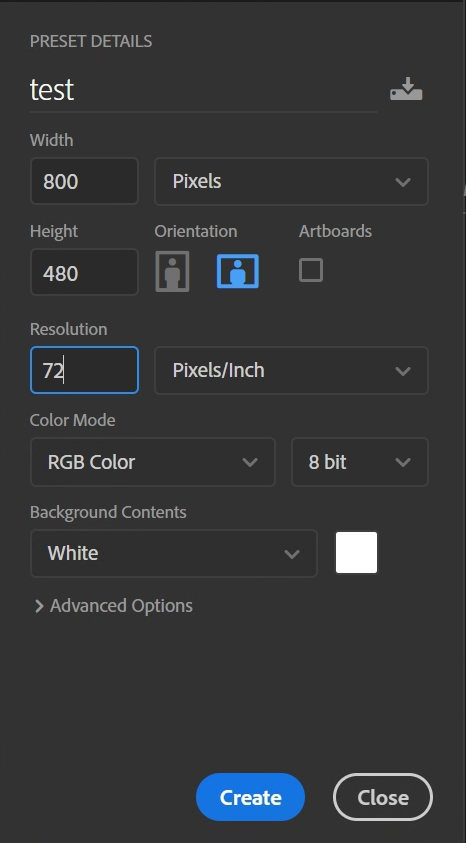Click the preset name field 'test'
This screenshot has height=843, width=466.
click(203, 90)
